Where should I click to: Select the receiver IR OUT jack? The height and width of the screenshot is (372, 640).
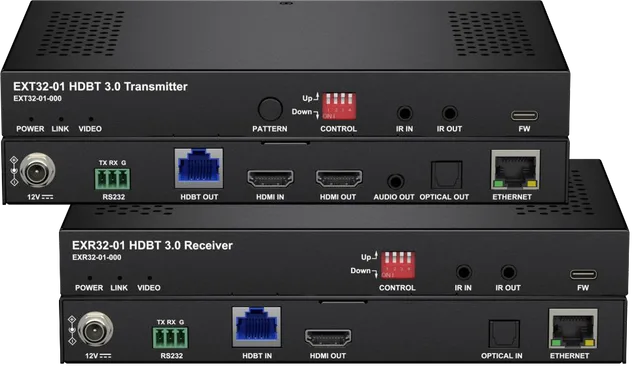coord(508,272)
